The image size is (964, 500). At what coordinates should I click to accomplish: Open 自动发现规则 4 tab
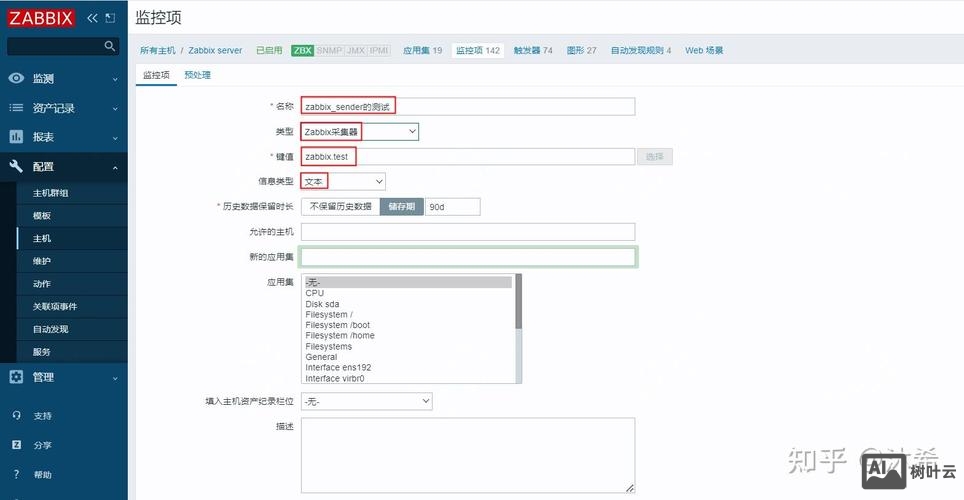coord(641,50)
